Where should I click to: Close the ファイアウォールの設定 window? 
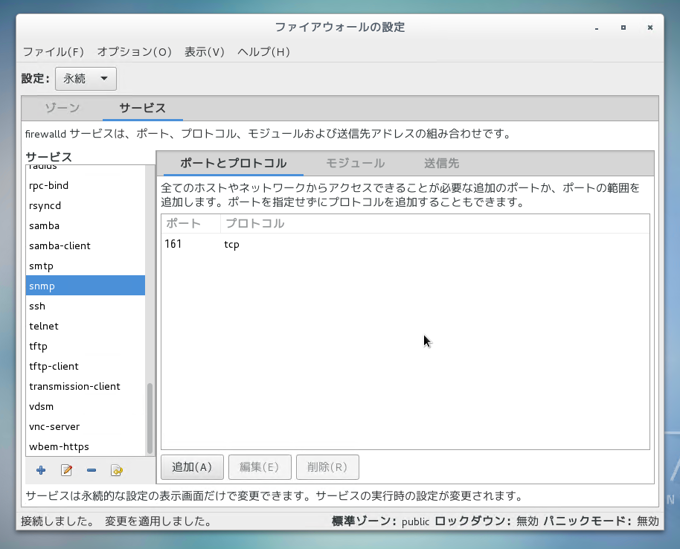click(x=650, y=27)
